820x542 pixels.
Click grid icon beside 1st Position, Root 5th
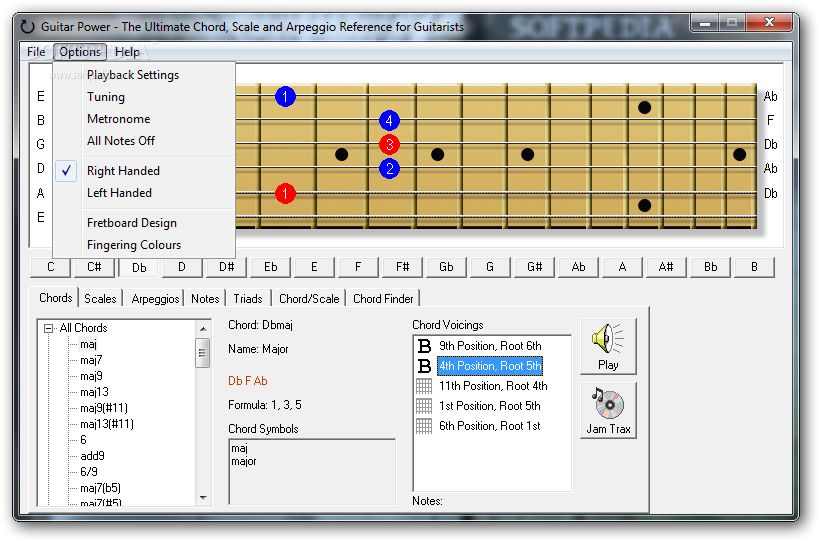(424, 406)
